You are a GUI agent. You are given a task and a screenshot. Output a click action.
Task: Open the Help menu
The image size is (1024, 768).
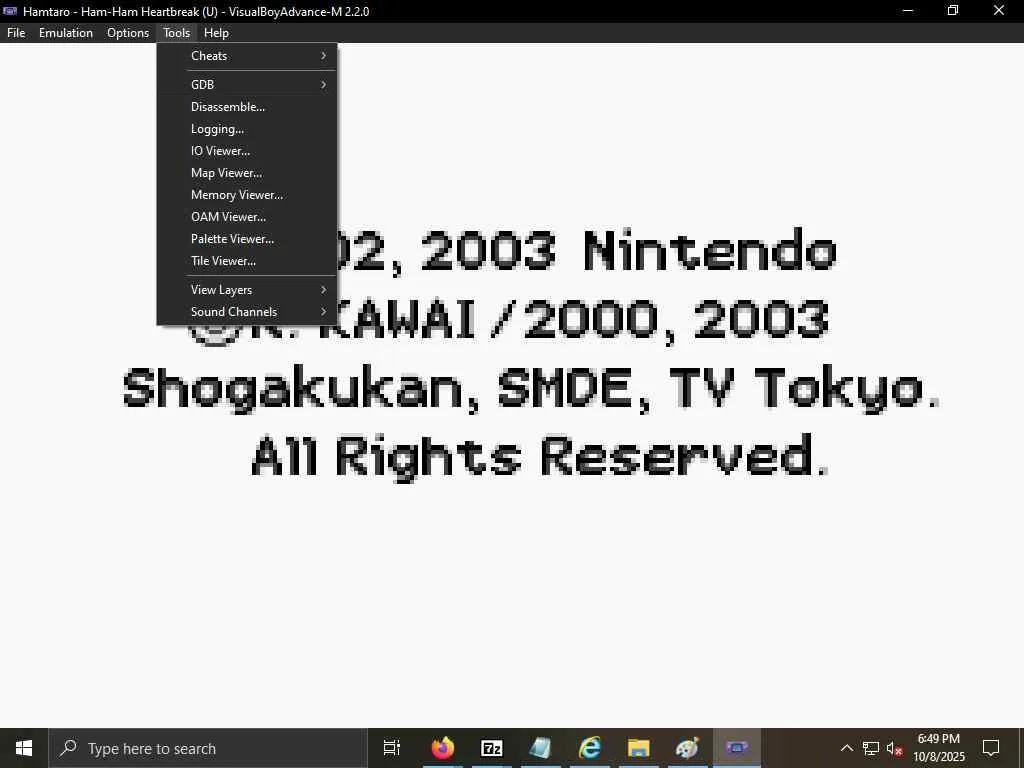[x=216, y=33]
